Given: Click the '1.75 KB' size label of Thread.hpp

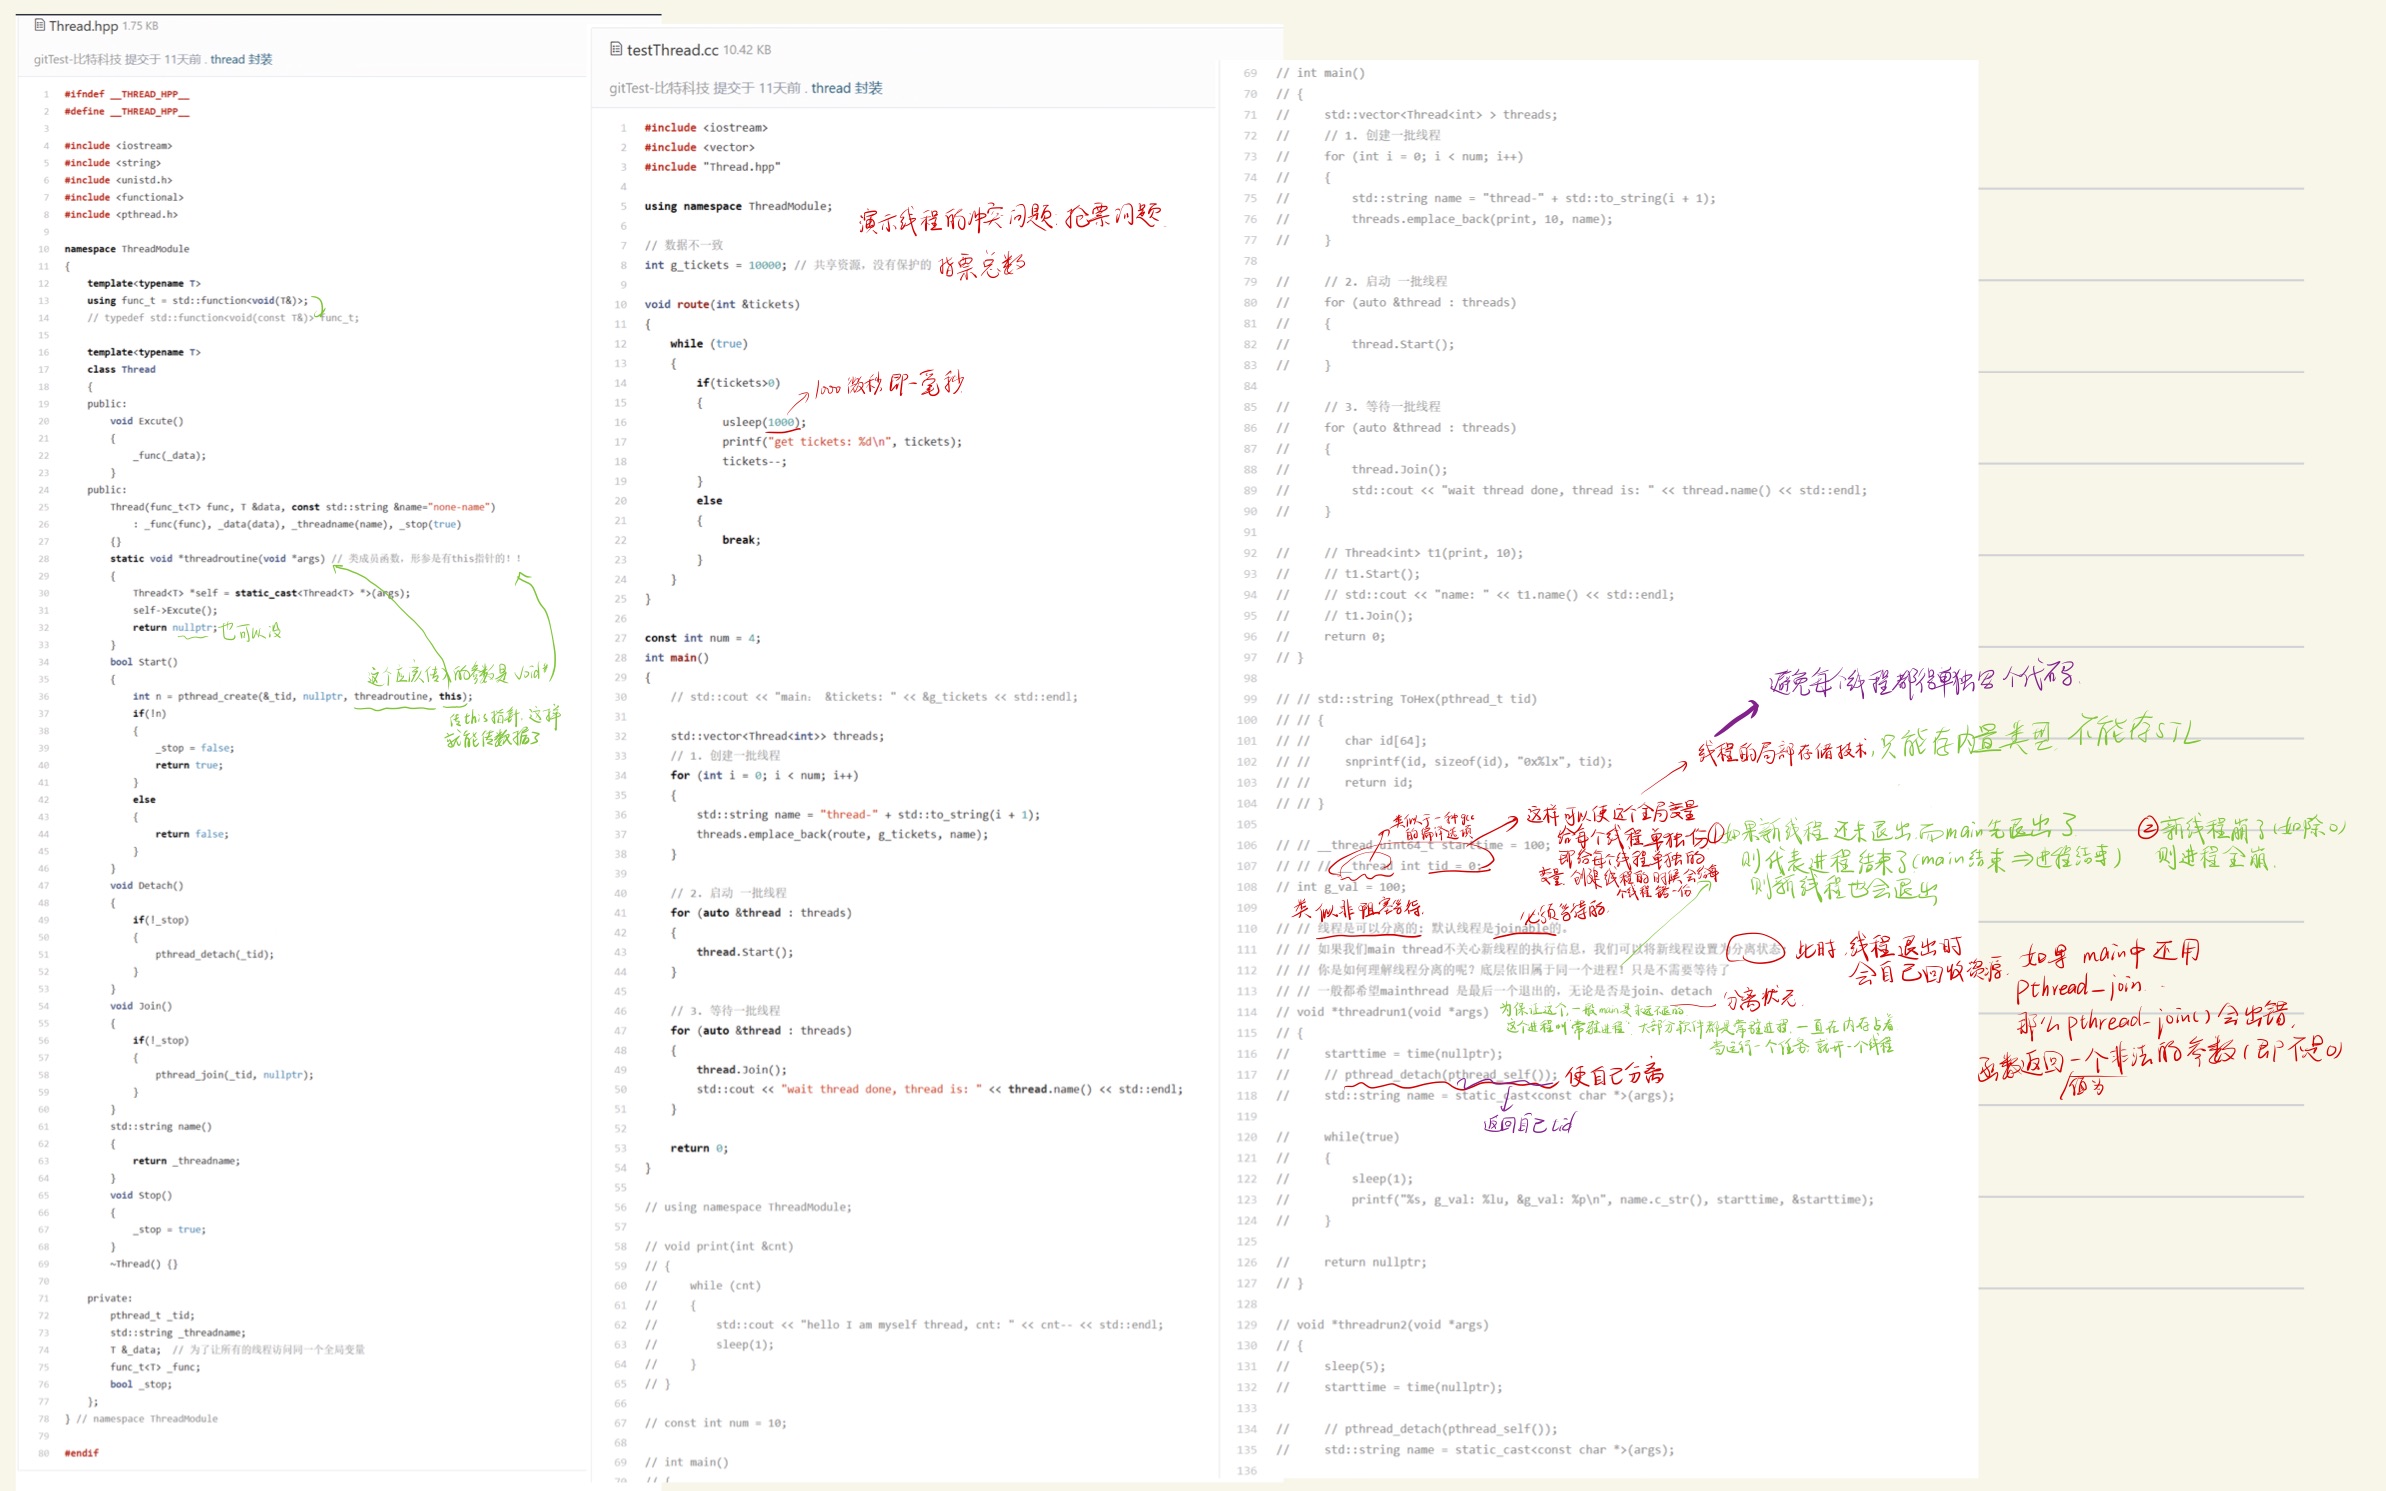Looking at the screenshot, I should pos(141,26).
